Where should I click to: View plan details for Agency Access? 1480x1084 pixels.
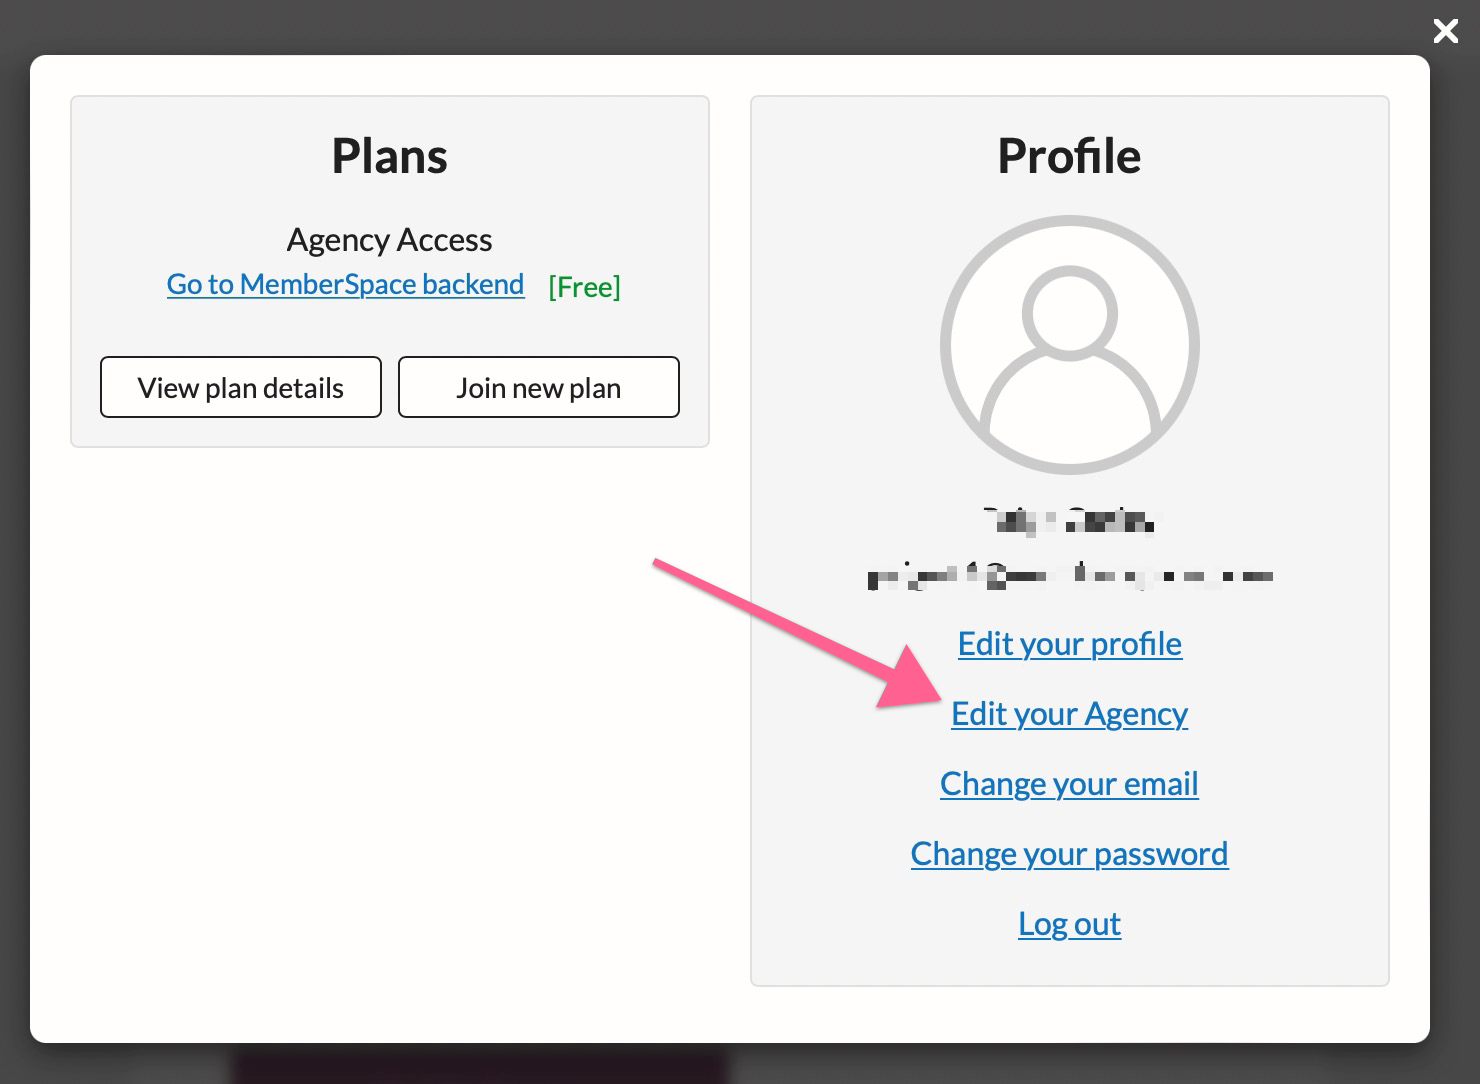(240, 387)
